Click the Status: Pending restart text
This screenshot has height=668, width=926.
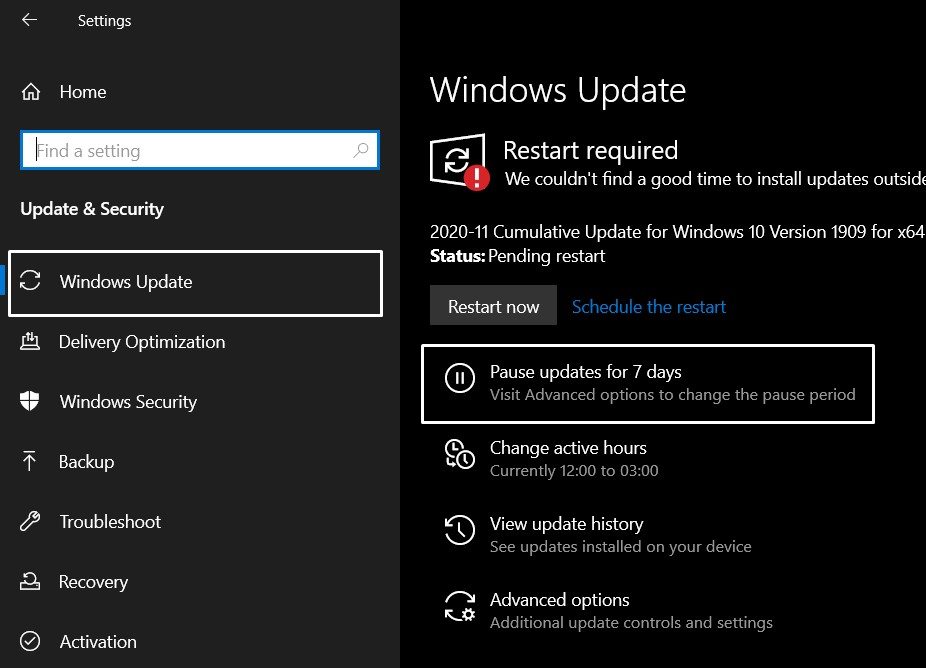tap(517, 256)
